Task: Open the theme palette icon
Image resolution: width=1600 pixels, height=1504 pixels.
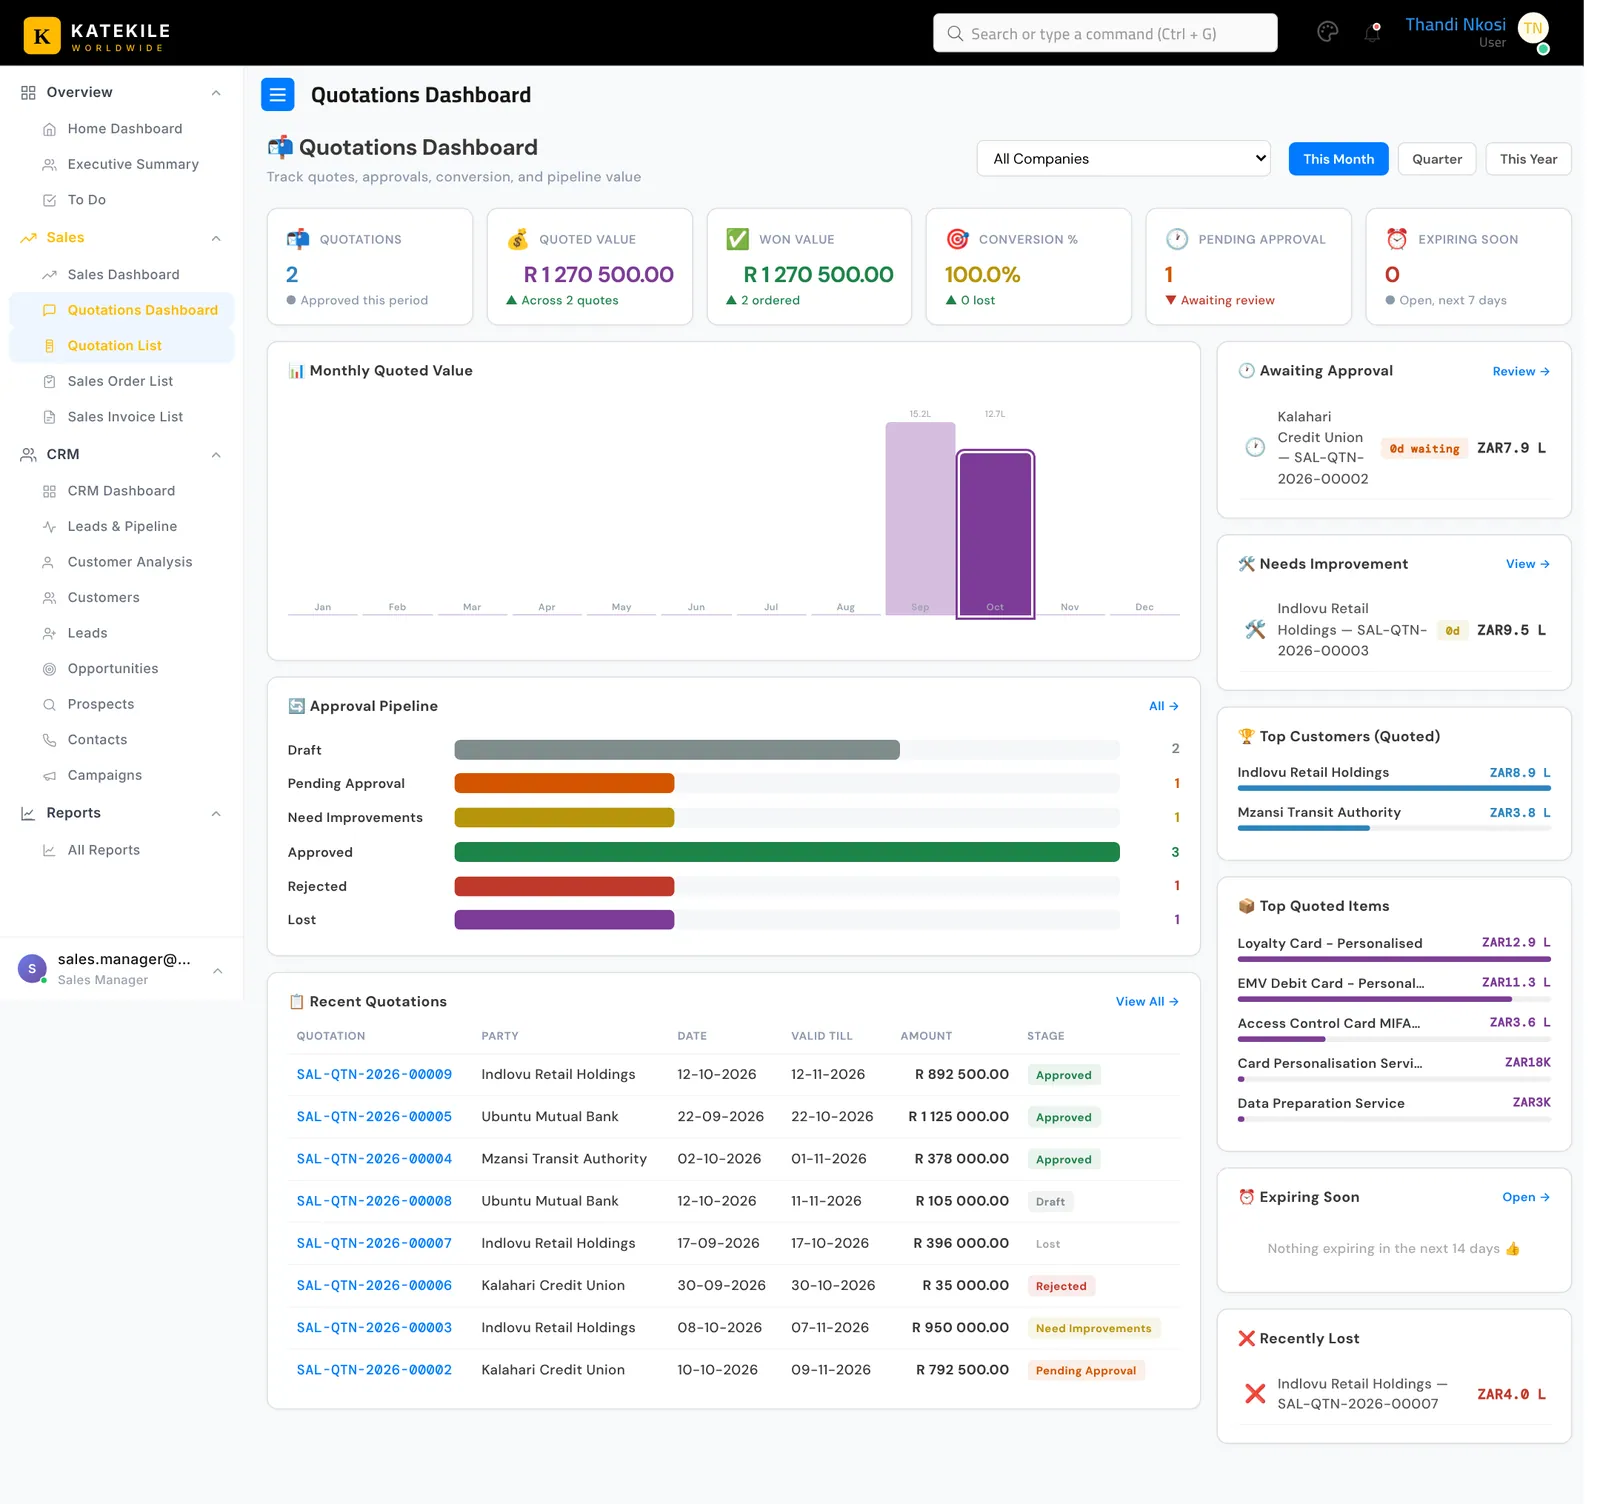Action: pos(1327,32)
